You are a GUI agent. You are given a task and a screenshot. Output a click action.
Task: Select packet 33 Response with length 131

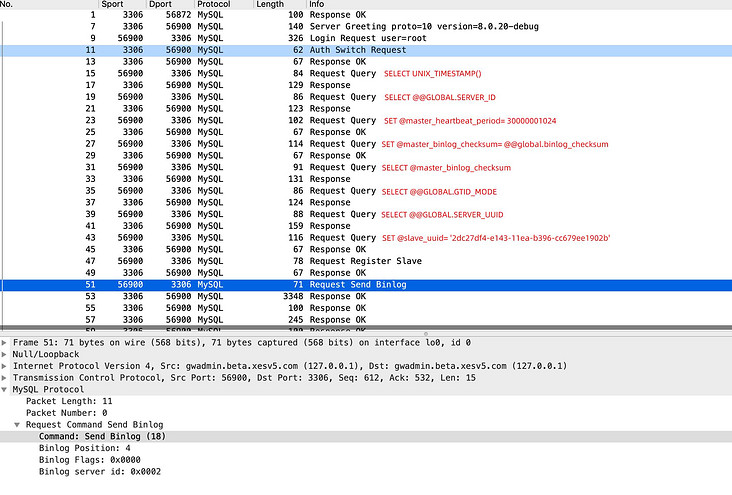pyautogui.click(x=366, y=179)
